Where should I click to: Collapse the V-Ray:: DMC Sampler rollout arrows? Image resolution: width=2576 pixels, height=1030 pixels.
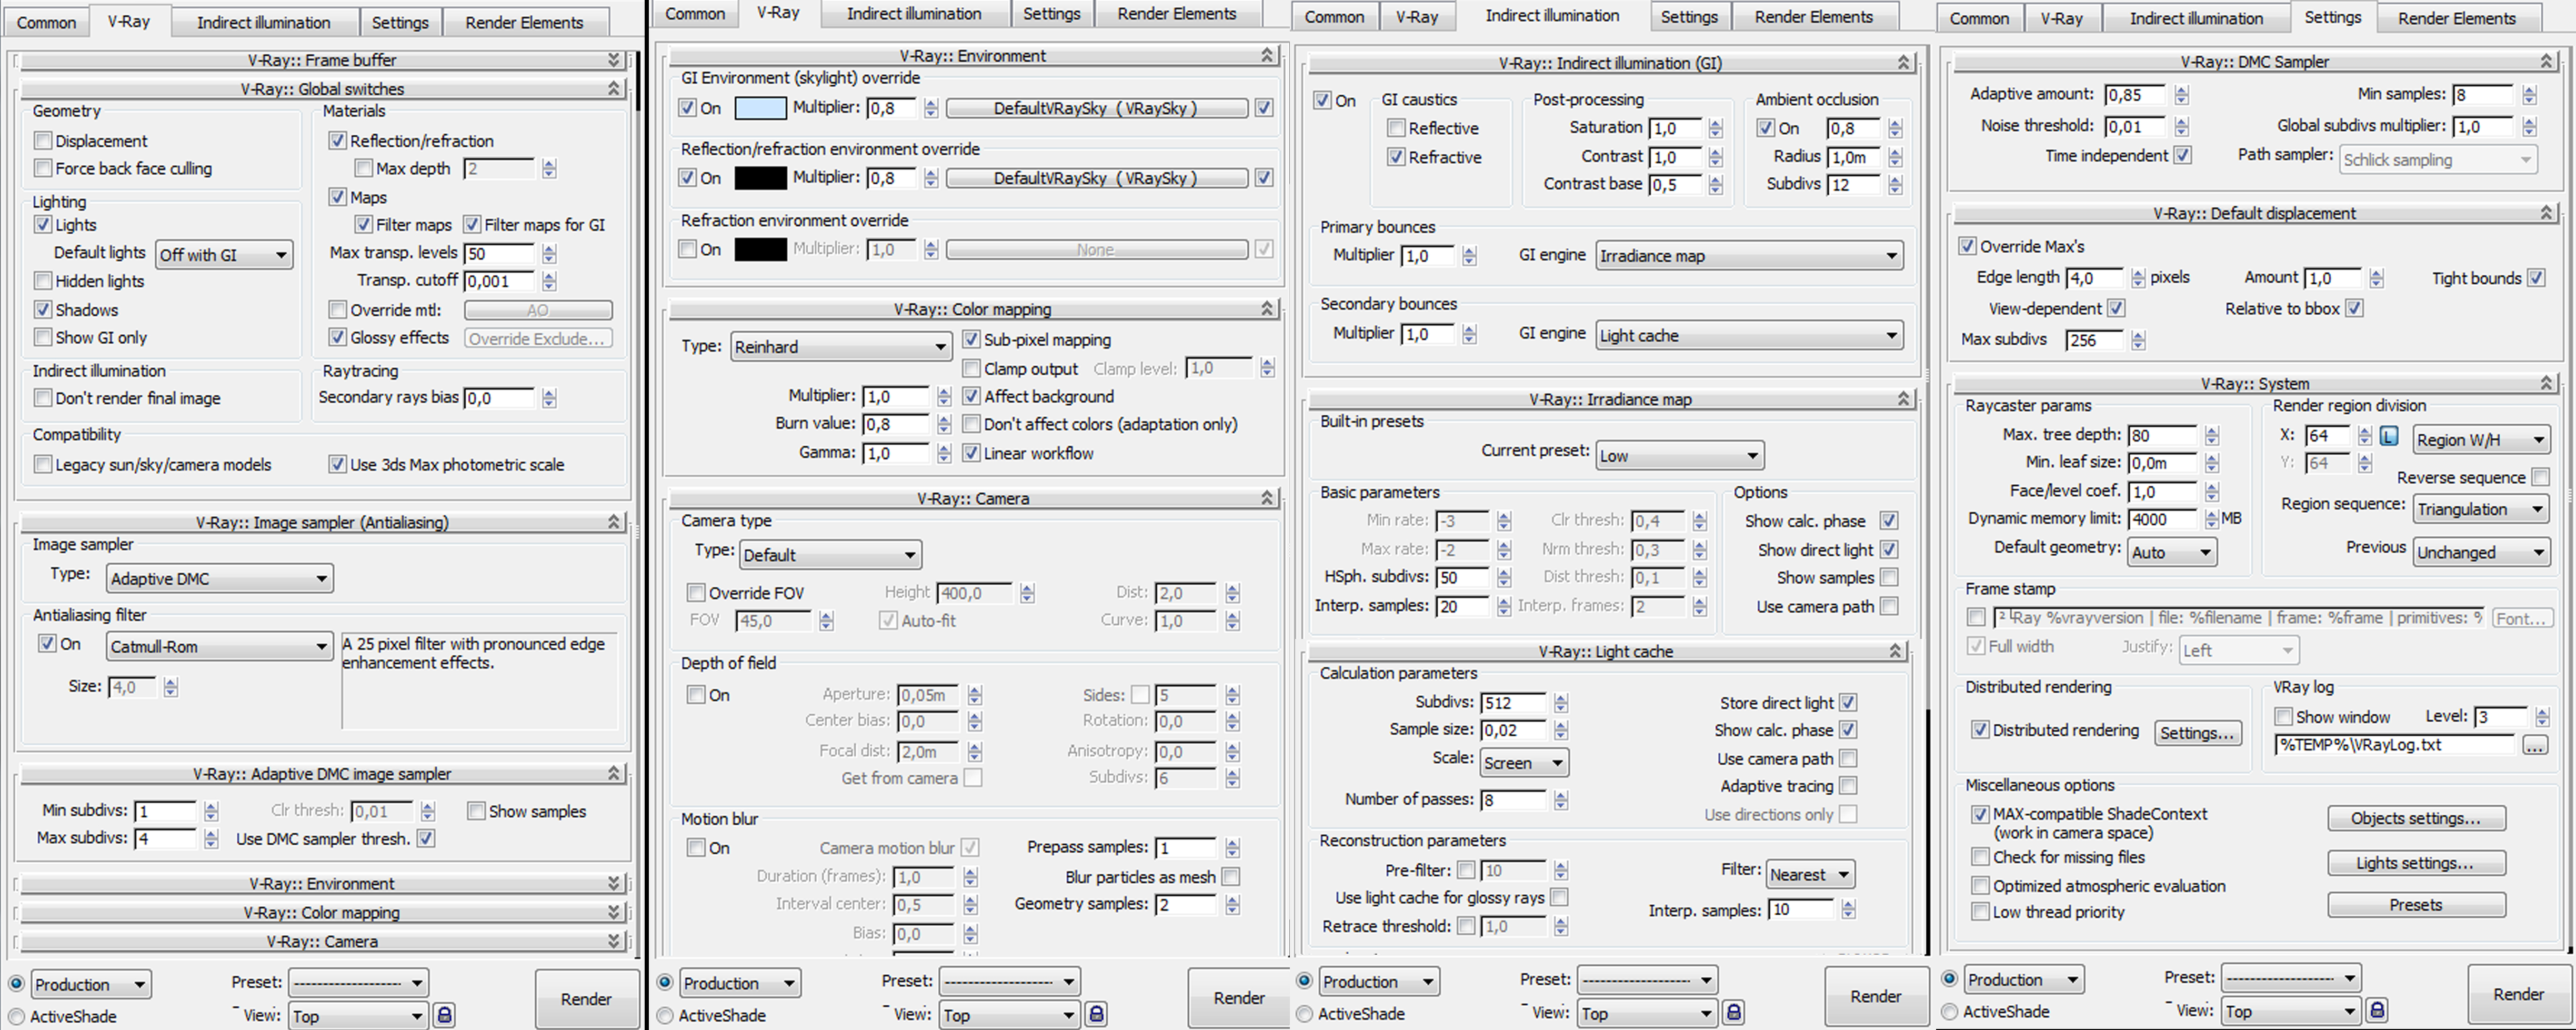pyautogui.click(x=2546, y=62)
